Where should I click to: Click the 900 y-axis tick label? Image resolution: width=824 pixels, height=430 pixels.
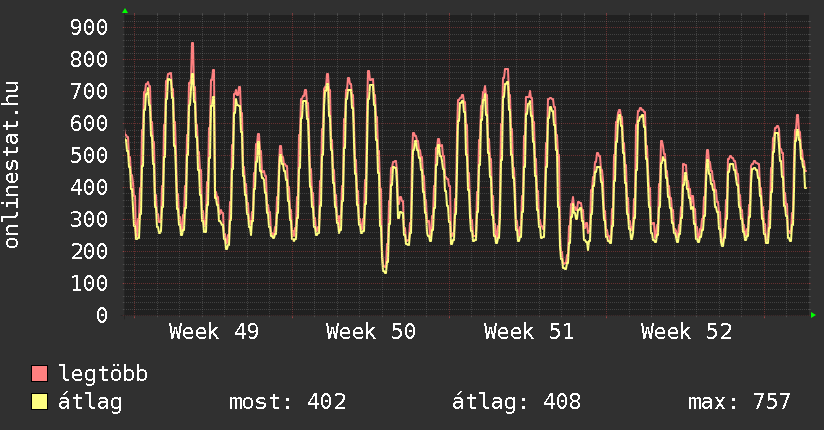point(89,27)
